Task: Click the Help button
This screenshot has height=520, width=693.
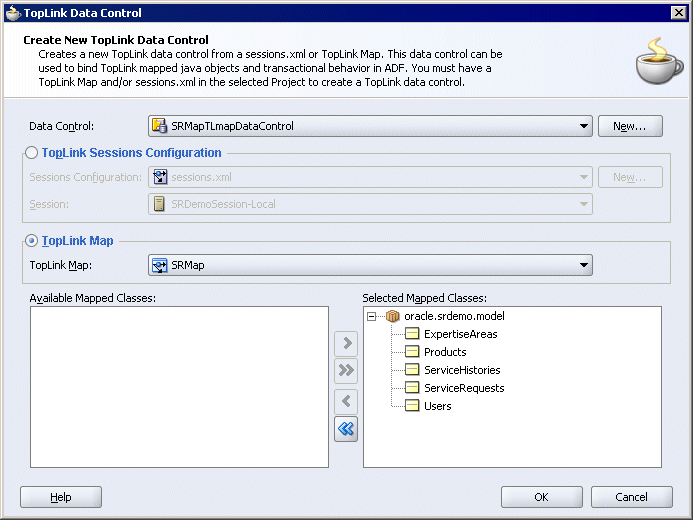Action: [61, 497]
